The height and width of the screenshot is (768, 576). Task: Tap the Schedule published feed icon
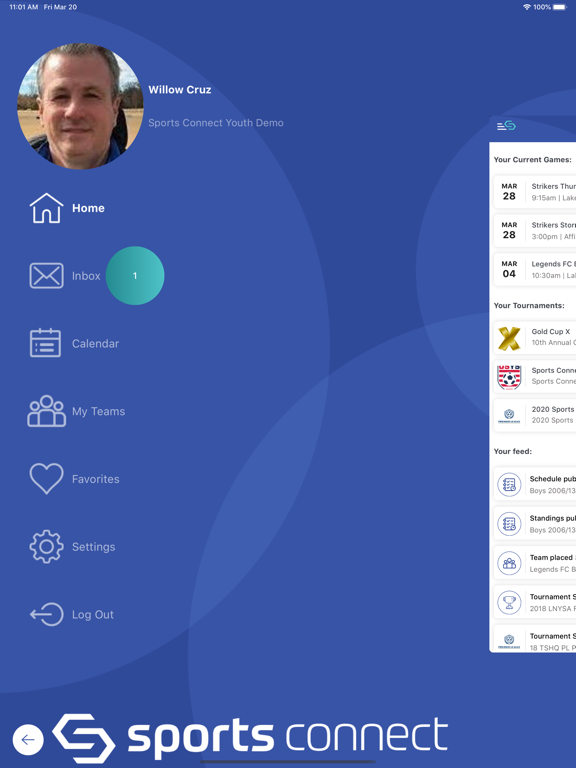[x=509, y=484]
